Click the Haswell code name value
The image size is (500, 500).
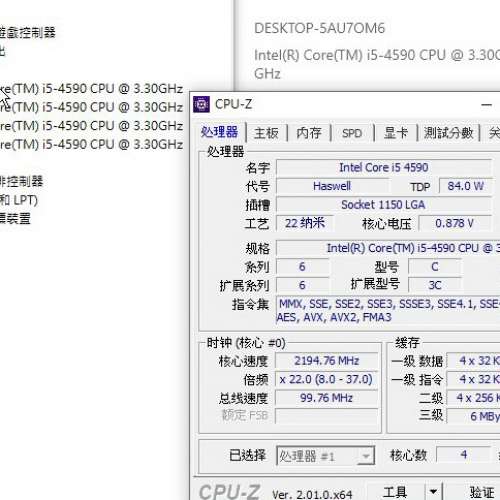click(332, 186)
